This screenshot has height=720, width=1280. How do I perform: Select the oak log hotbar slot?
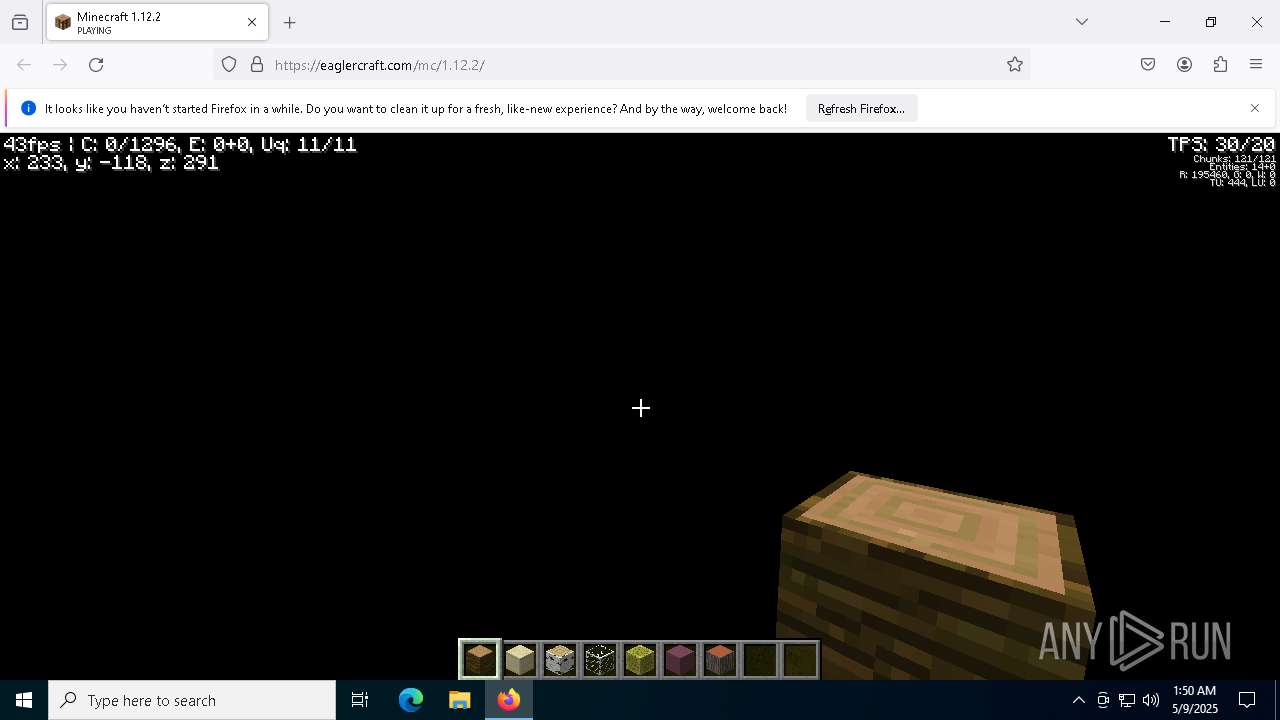coord(480,660)
